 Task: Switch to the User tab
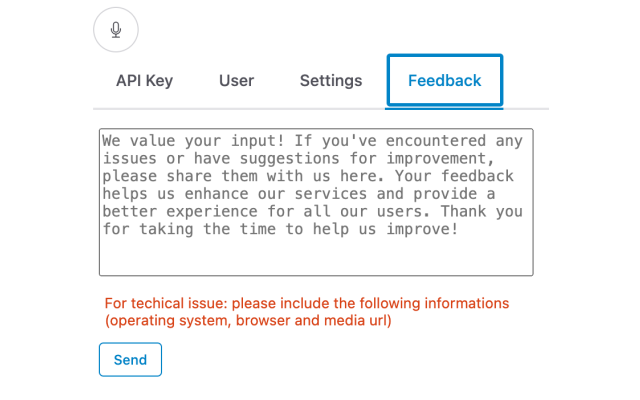(x=236, y=81)
